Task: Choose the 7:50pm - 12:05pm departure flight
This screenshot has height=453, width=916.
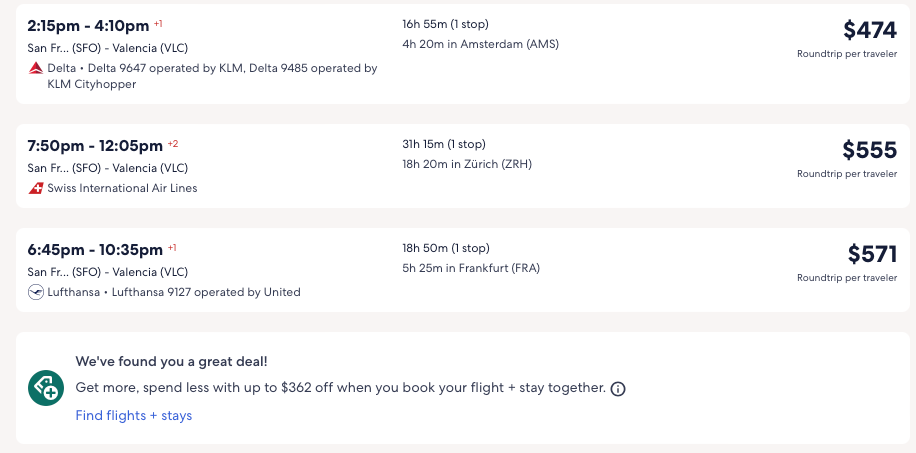Action: pos(95,145)
